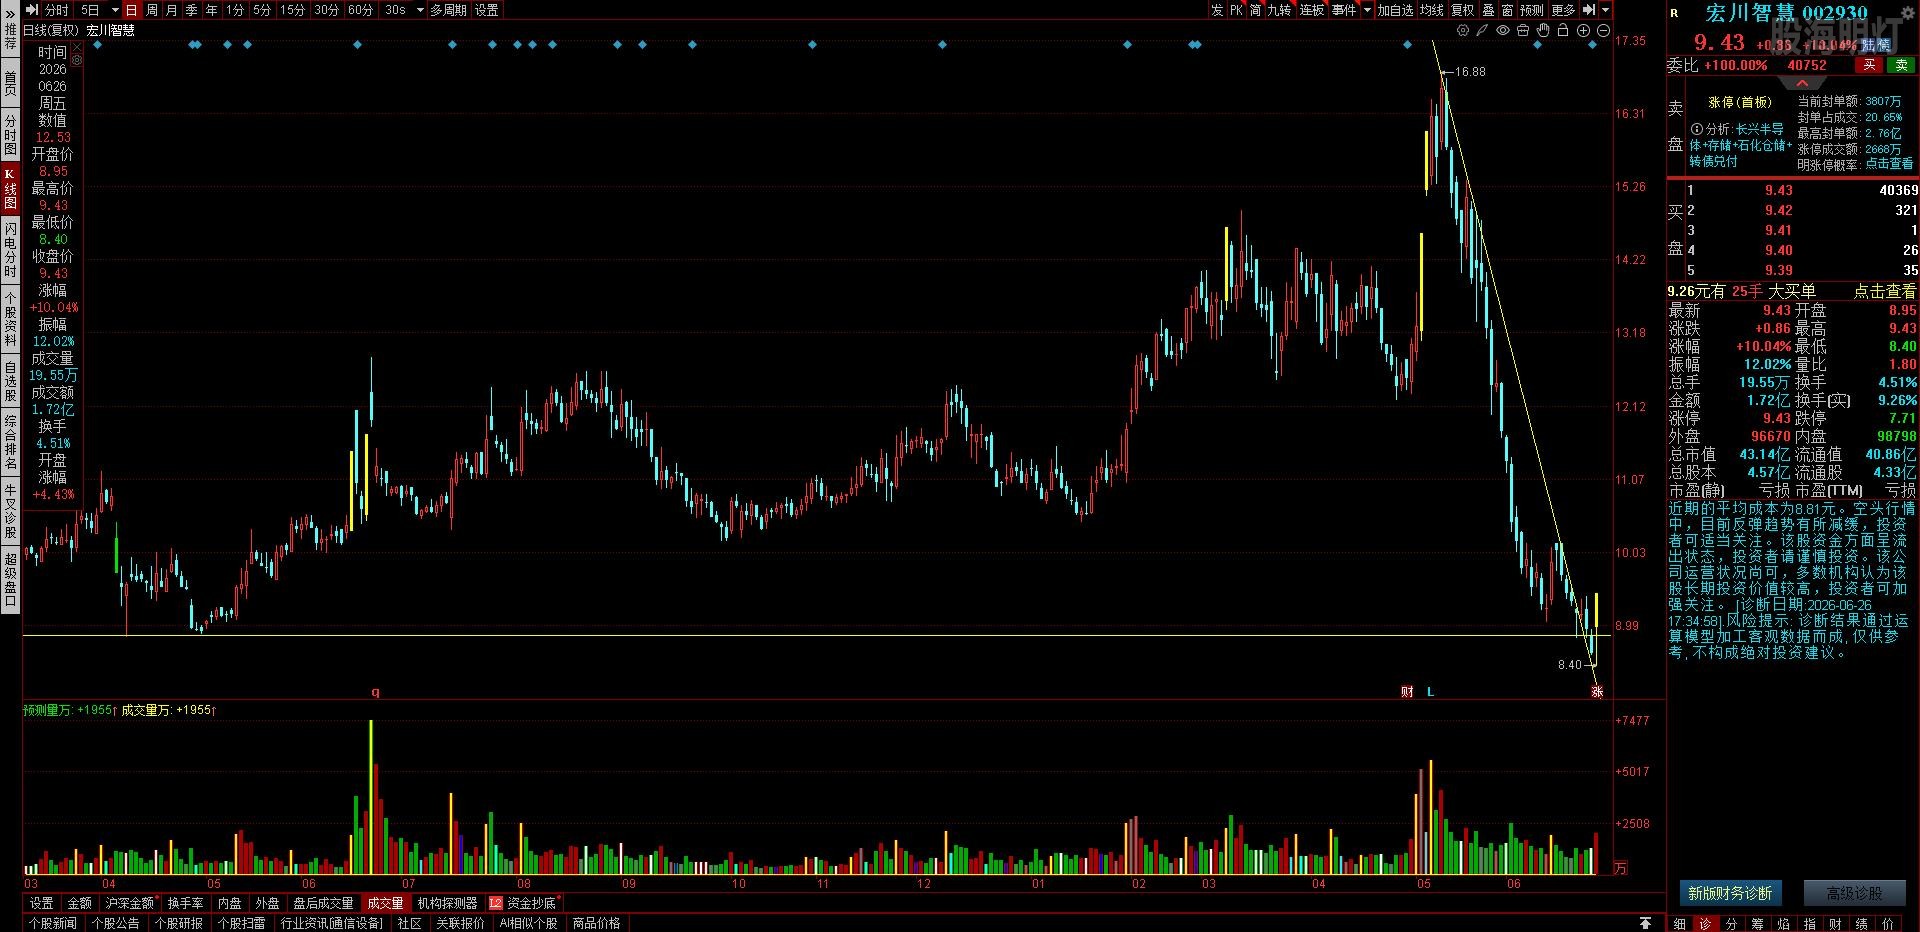Toggle the 叠 overlay button
The width and height of the screenshot is (1920, 932).
[1489, 10]
